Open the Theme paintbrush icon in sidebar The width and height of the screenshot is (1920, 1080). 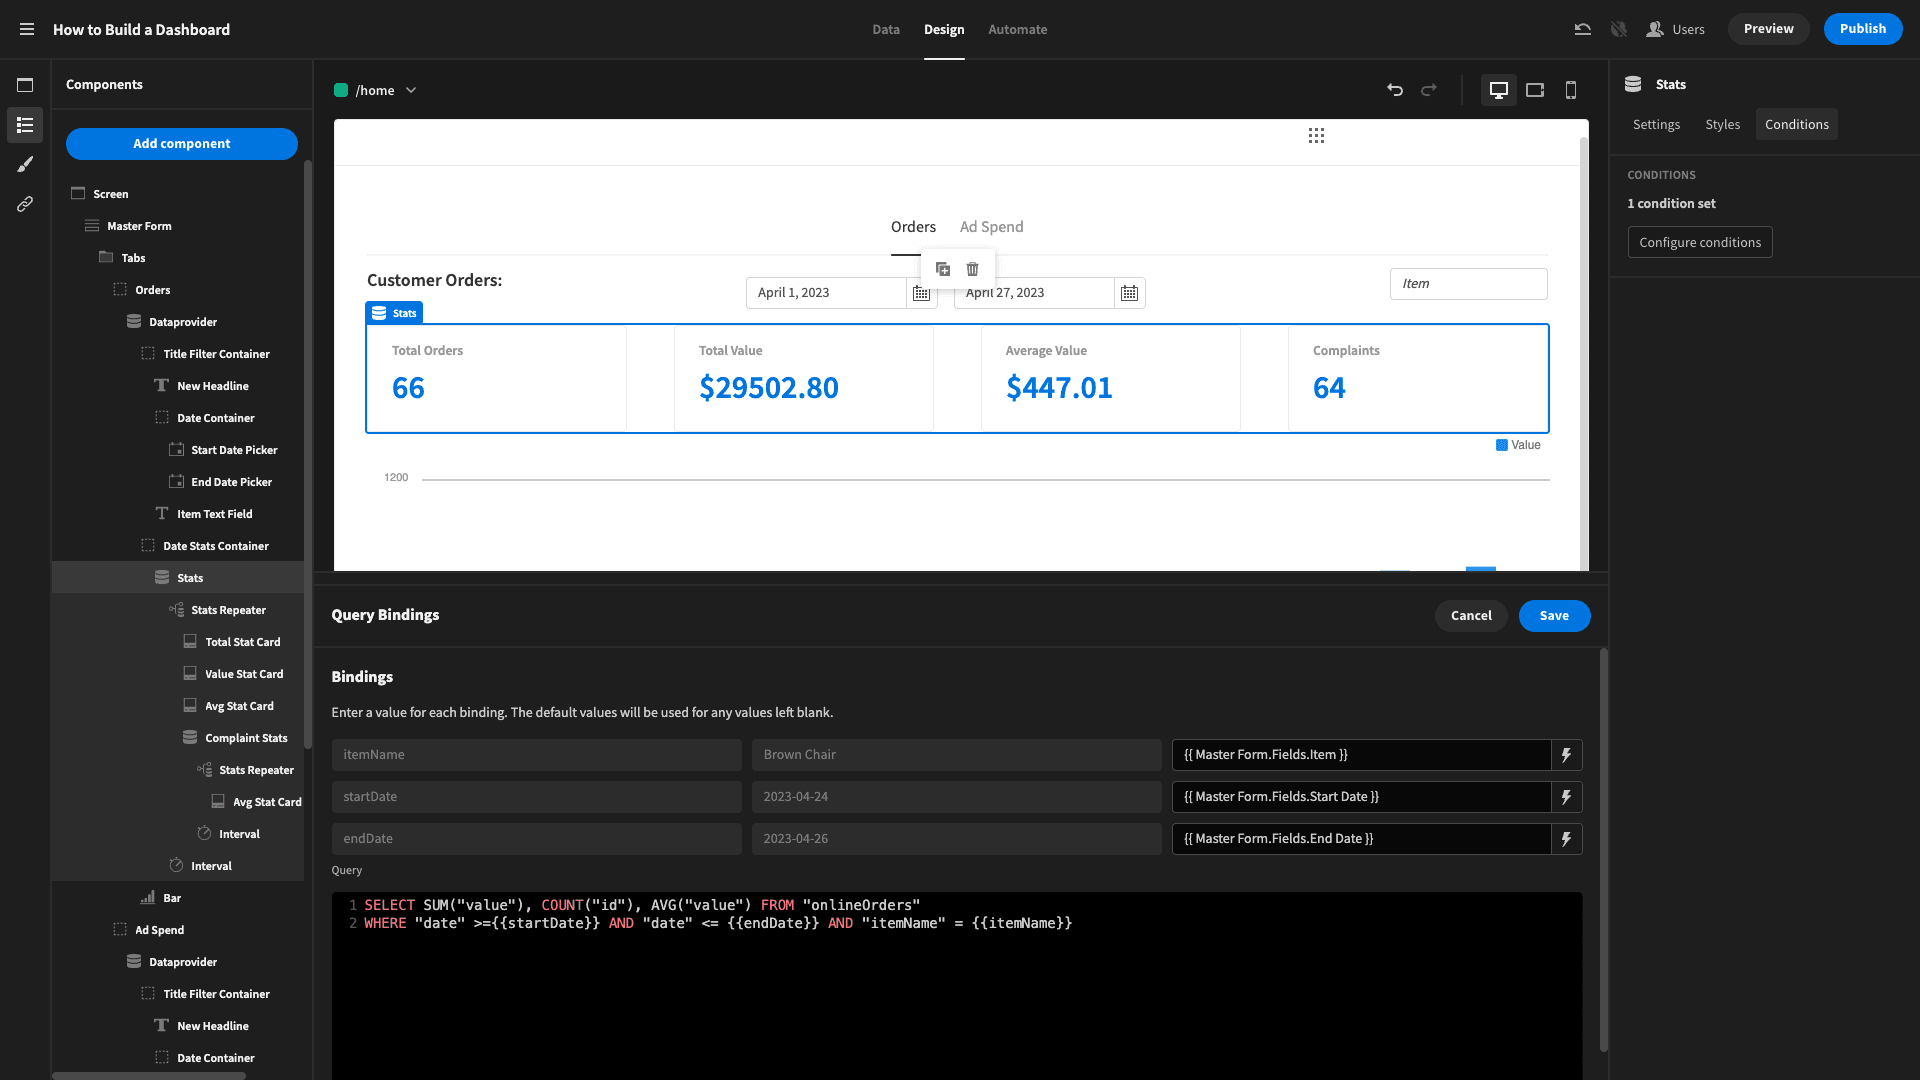pos(25,164)
